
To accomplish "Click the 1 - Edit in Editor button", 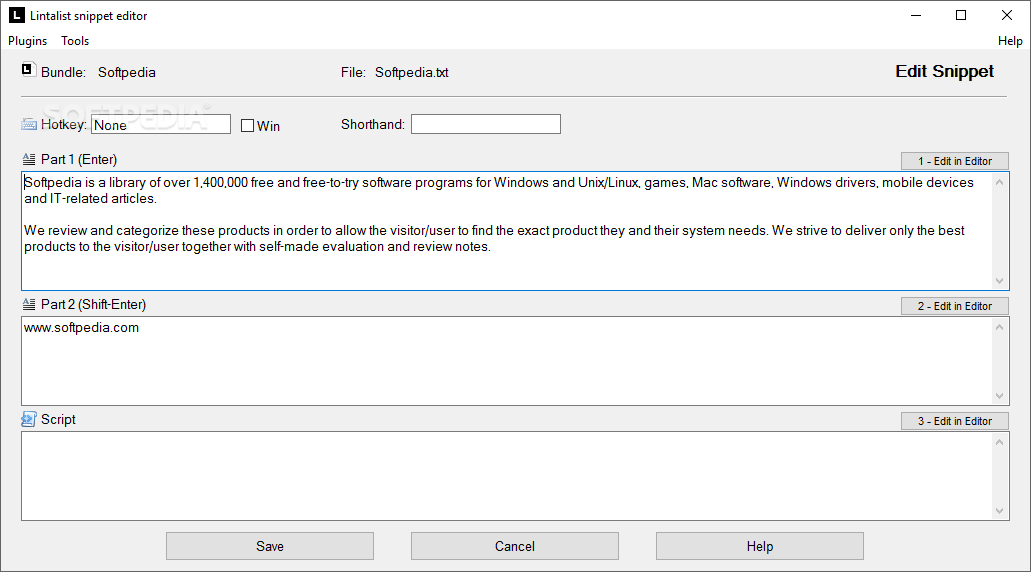I will tap(955, 161).
